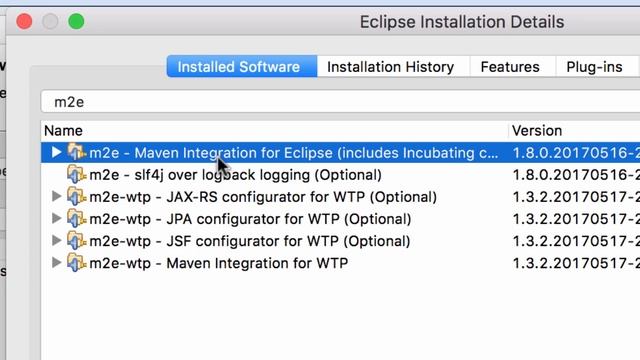The image size is (640, 360).
Task: Expand the m2e Maven Integration for Eclipse row
Action: click(x=56, y=152)
